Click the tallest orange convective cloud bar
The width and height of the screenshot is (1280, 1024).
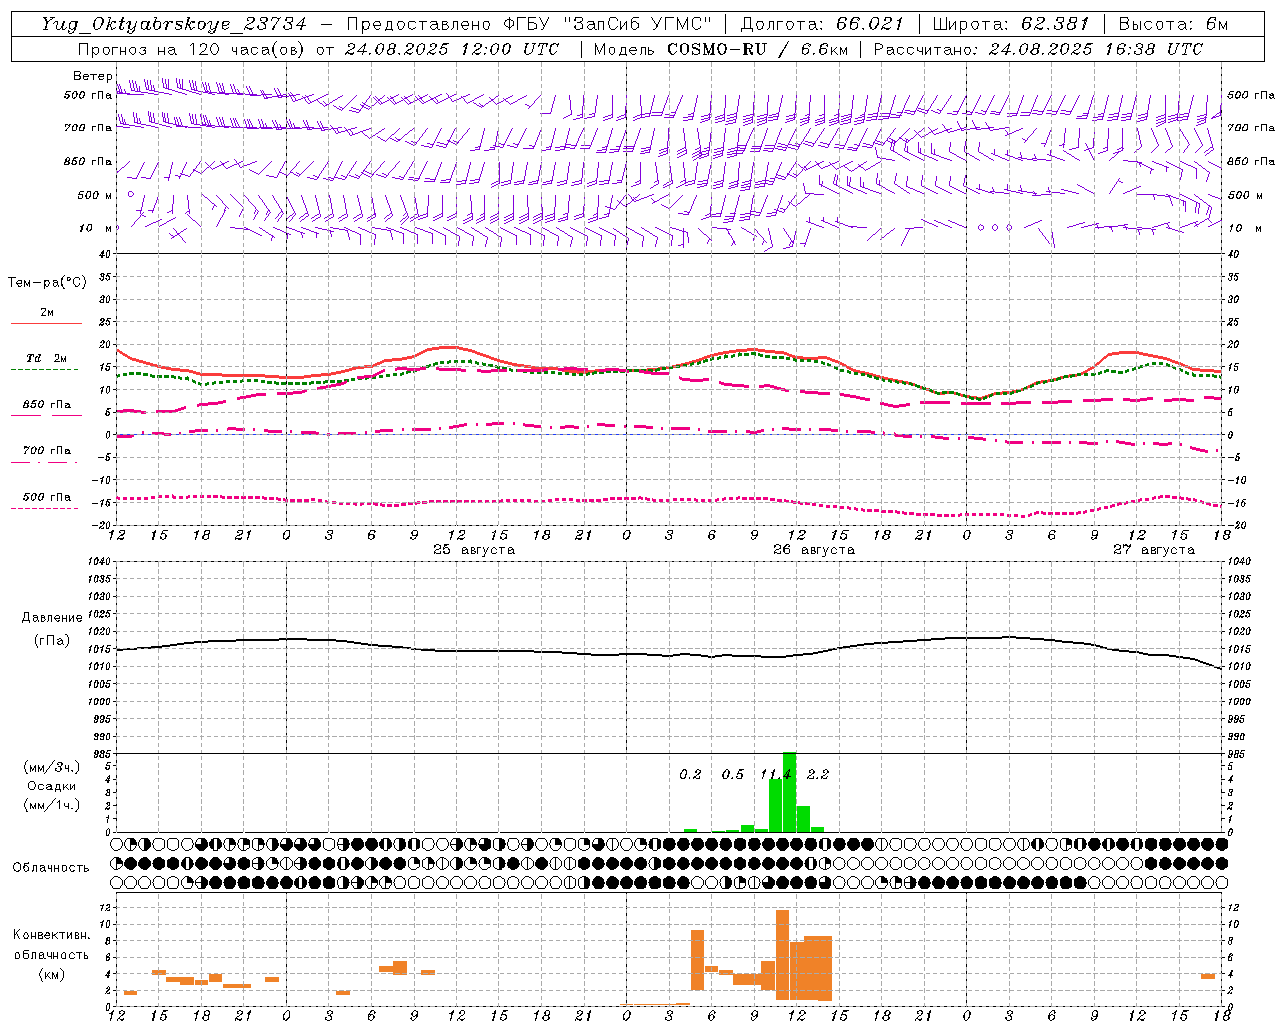(782, 956)
